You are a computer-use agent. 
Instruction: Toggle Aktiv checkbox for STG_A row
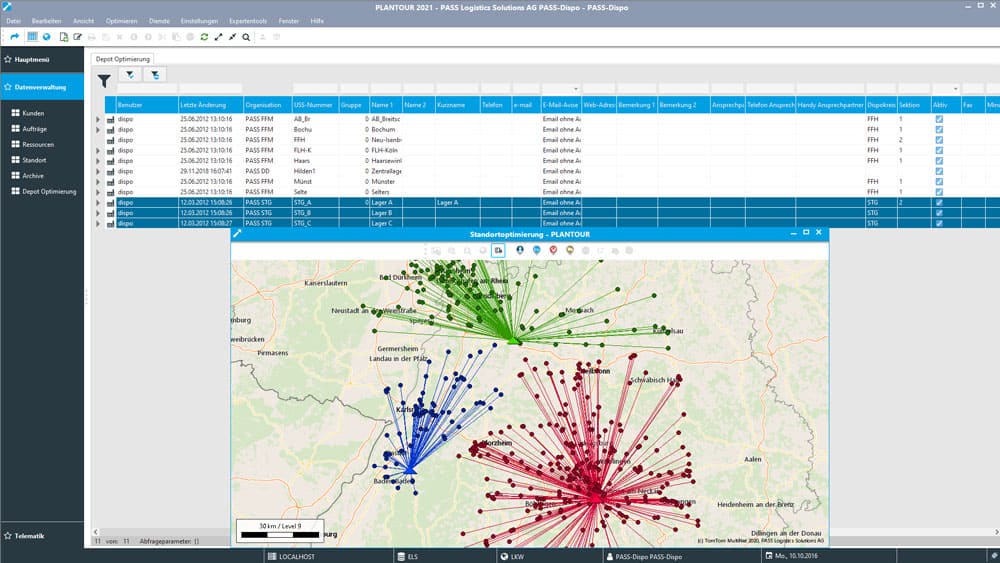[939, 203]
